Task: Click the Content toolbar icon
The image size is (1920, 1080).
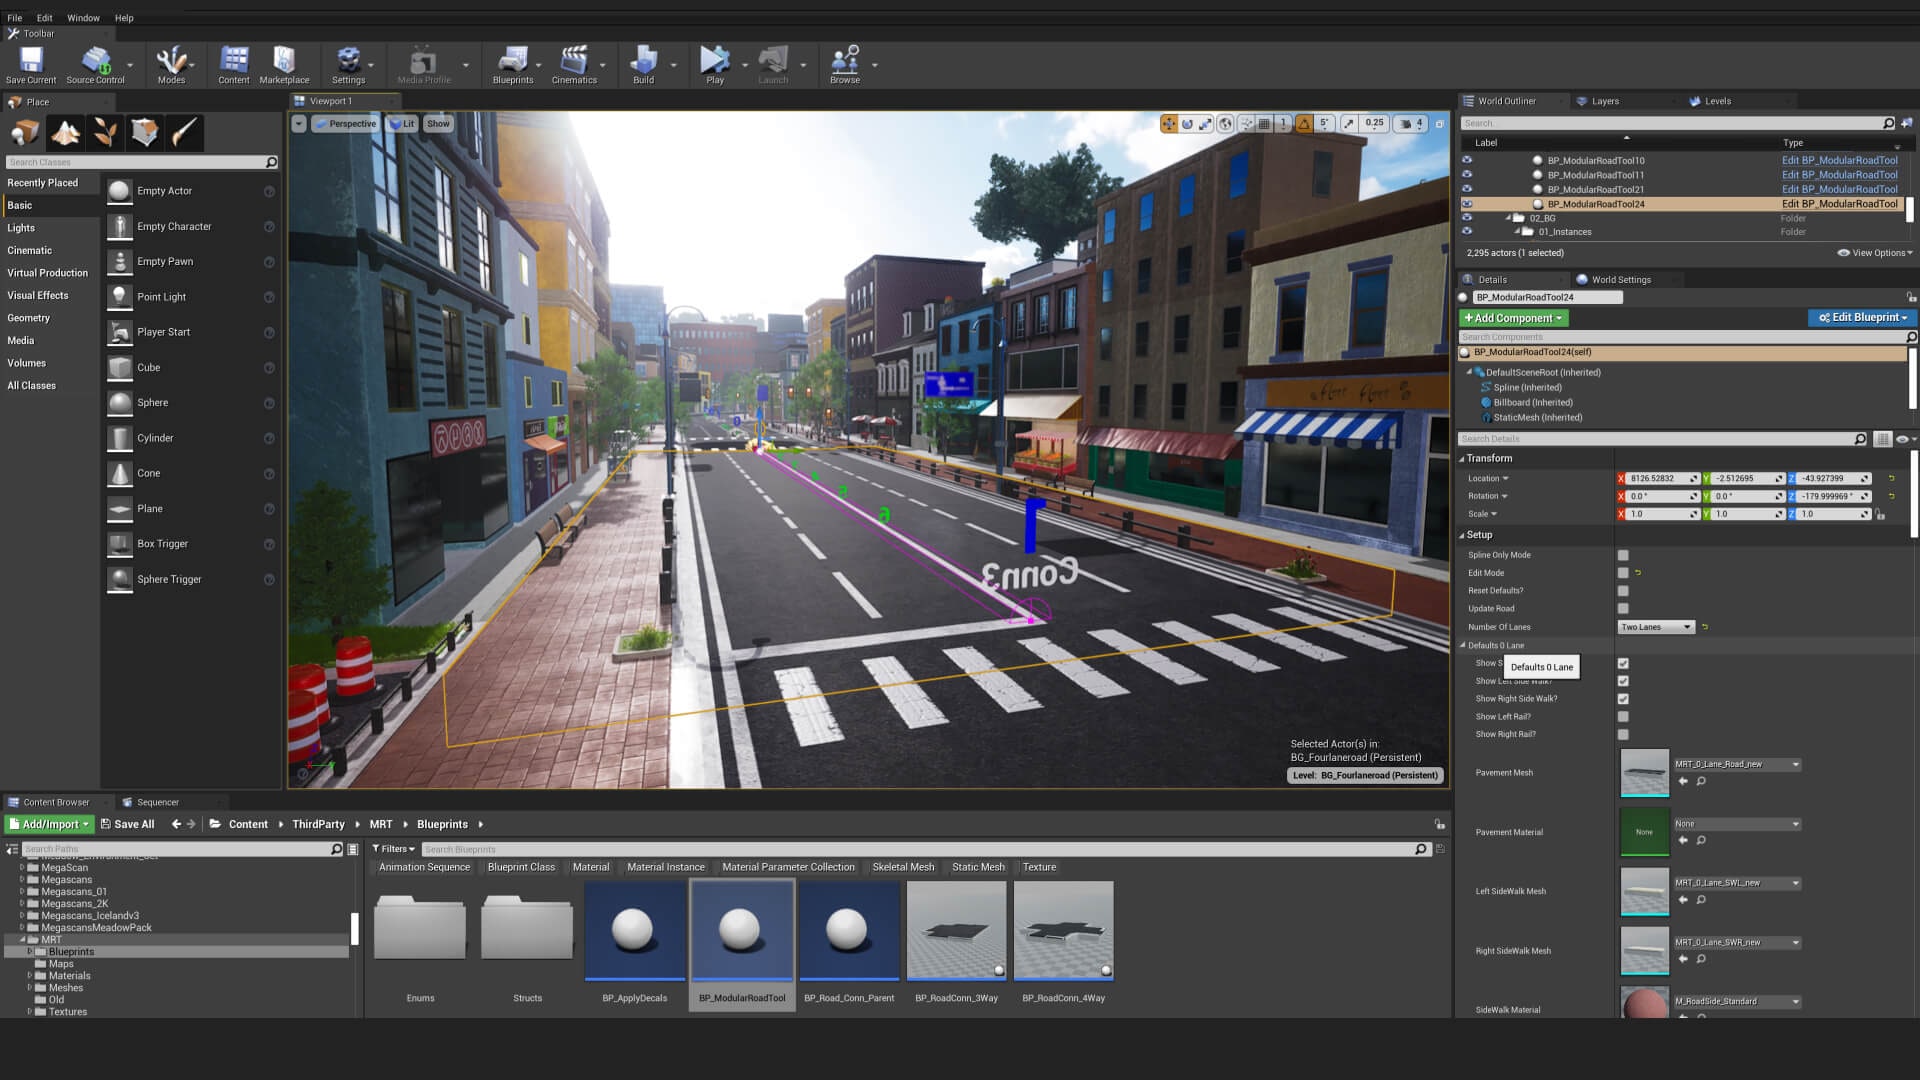Action: 234,61
